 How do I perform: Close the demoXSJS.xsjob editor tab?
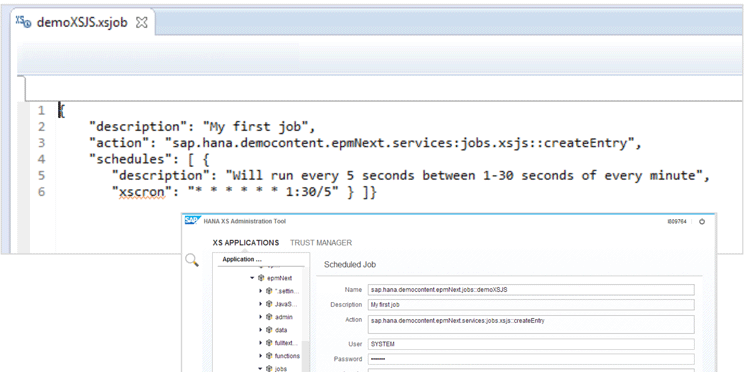[x=142, y=23]
